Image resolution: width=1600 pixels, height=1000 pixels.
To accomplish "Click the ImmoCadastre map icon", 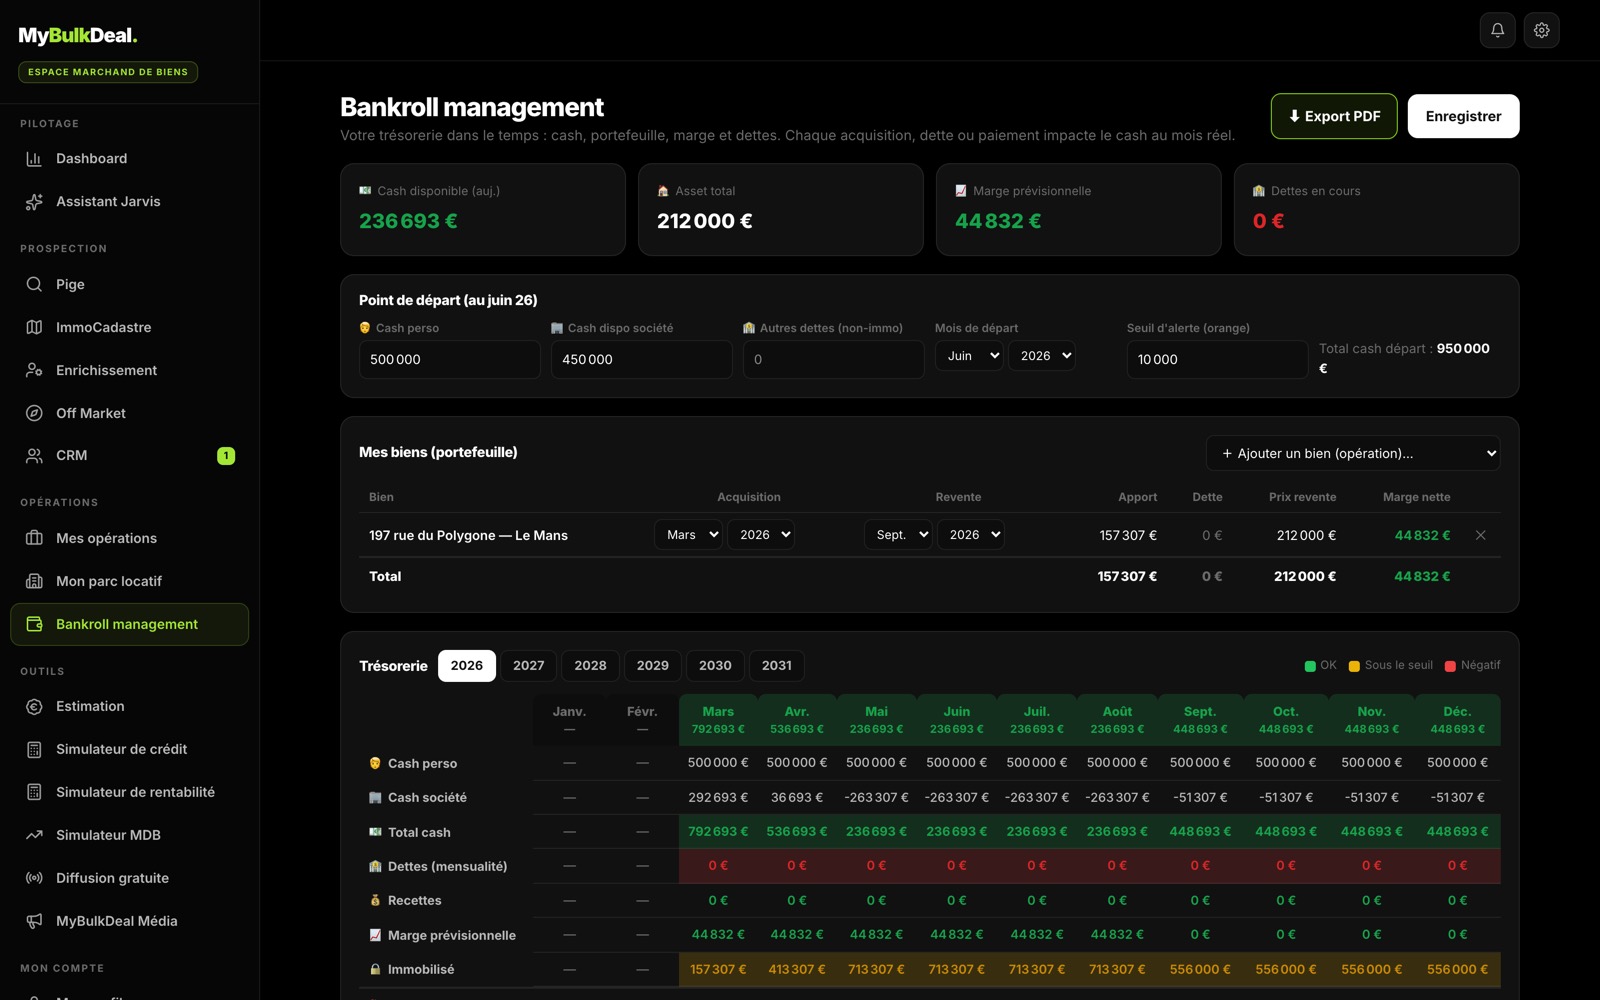I will (34, 327).
